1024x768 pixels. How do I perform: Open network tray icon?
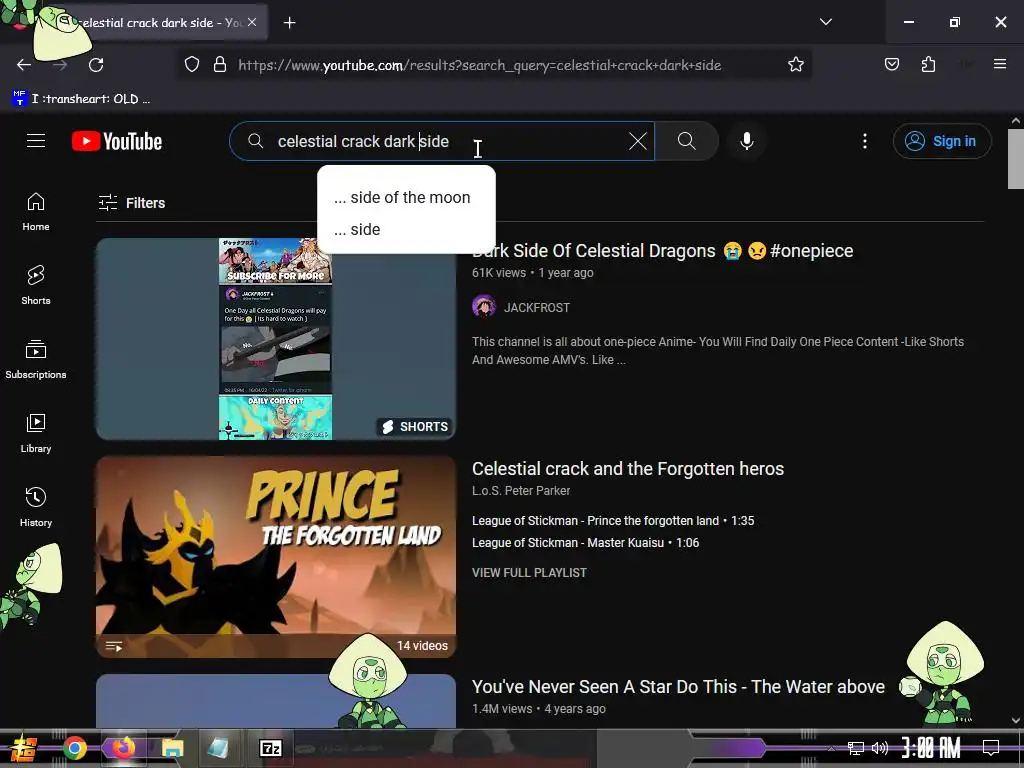point(855,748)
